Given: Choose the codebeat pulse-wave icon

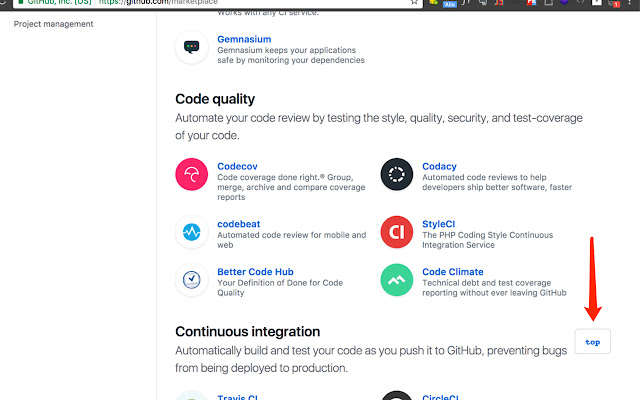Looking at the screenshot, I should (191, 232).
